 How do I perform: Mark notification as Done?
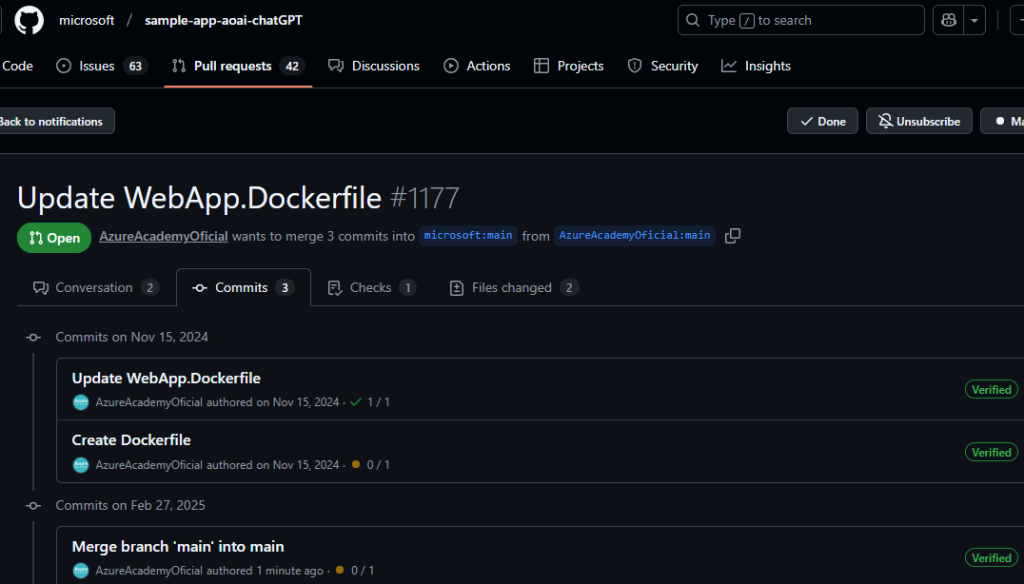point(821,121)
